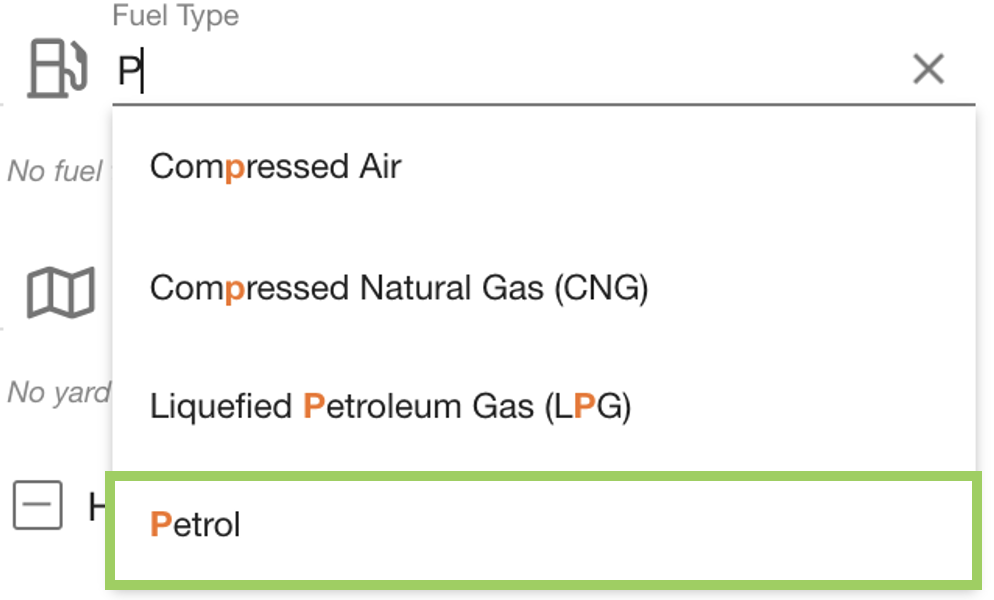Image resolution: width=994 pixels, height=600 pixels.
Task: Click the 'No yard' italic text
Action: [58, 393]
